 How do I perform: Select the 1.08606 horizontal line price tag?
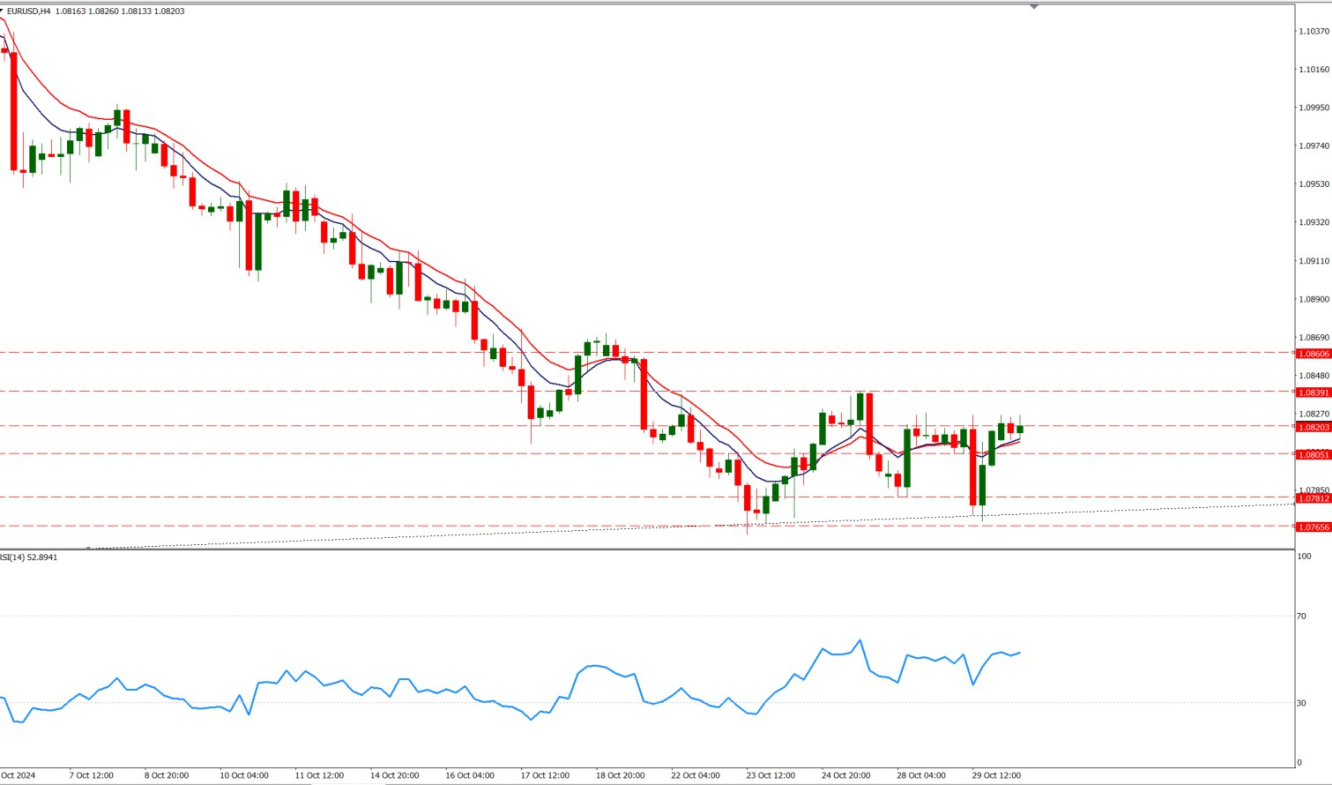[x=1313, y=353]
